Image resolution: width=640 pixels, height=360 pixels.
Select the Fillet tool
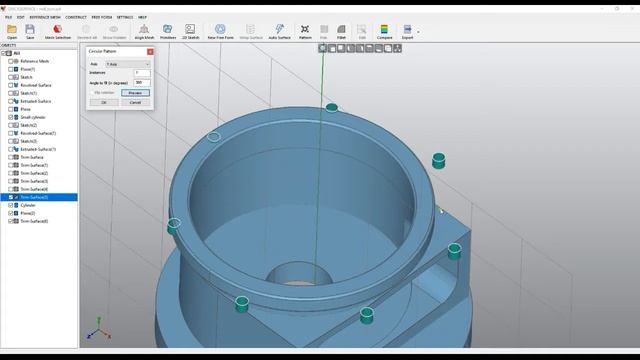[341, 31]
